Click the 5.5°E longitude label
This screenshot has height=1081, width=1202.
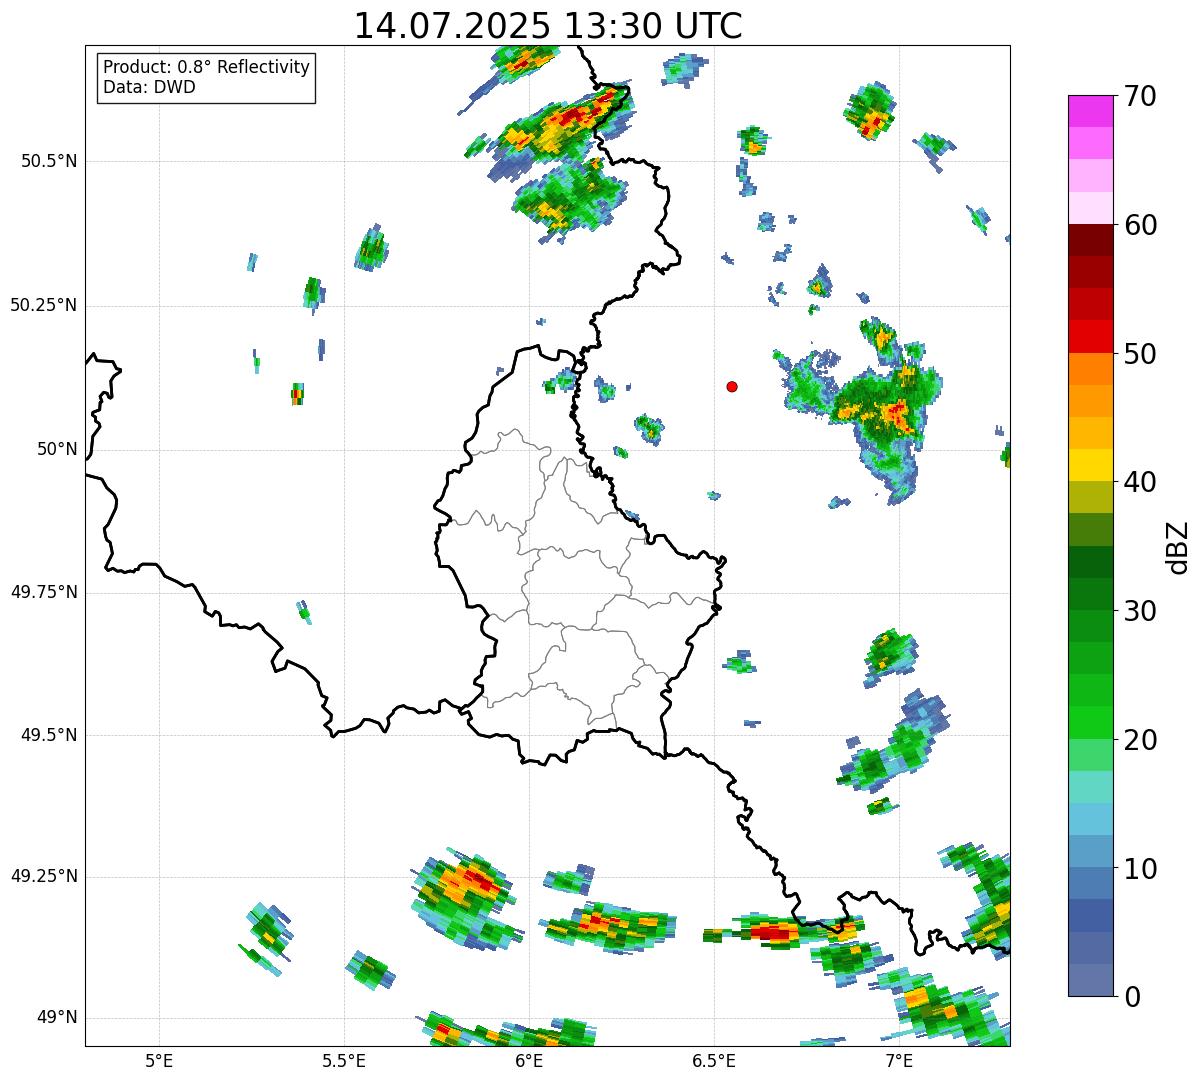[x=344, y=1060]
